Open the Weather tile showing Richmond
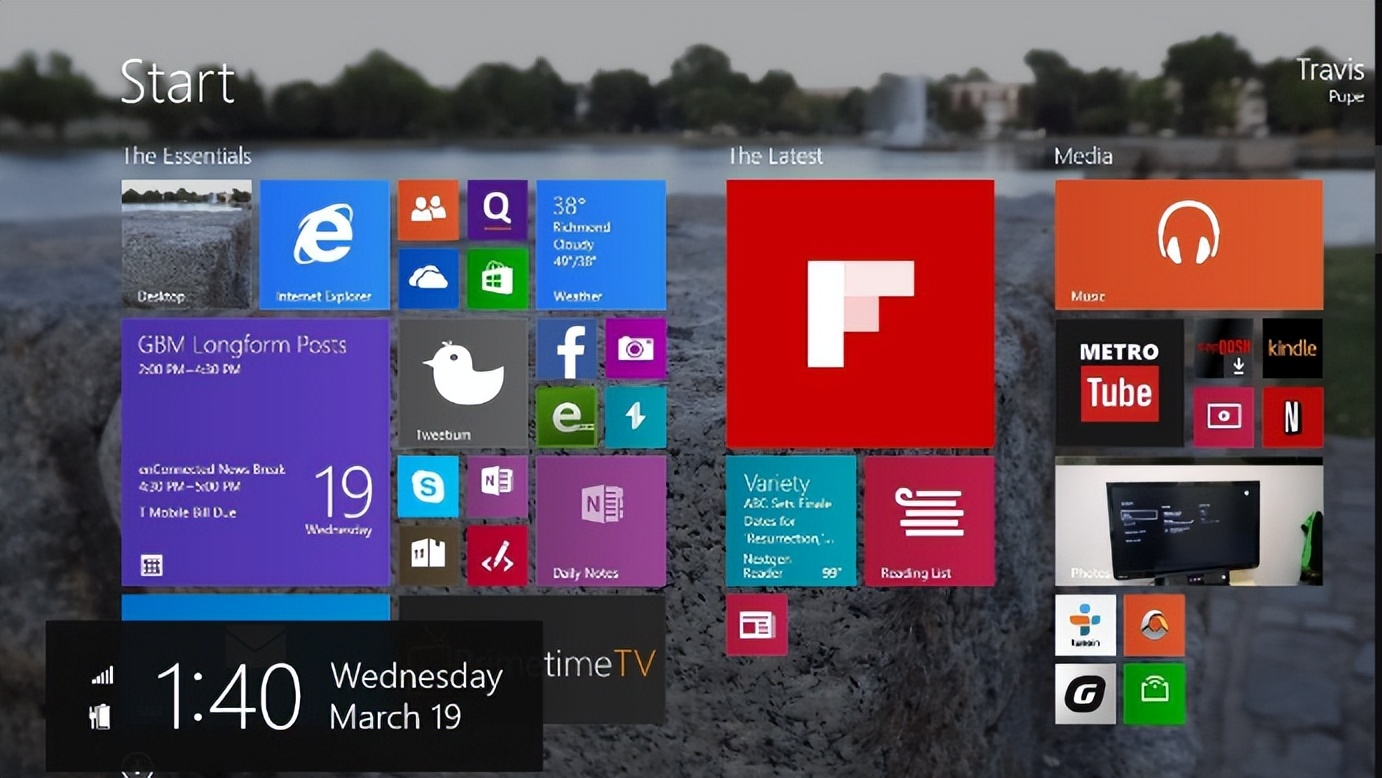1382x778 pixels. (x=600, y=243)
